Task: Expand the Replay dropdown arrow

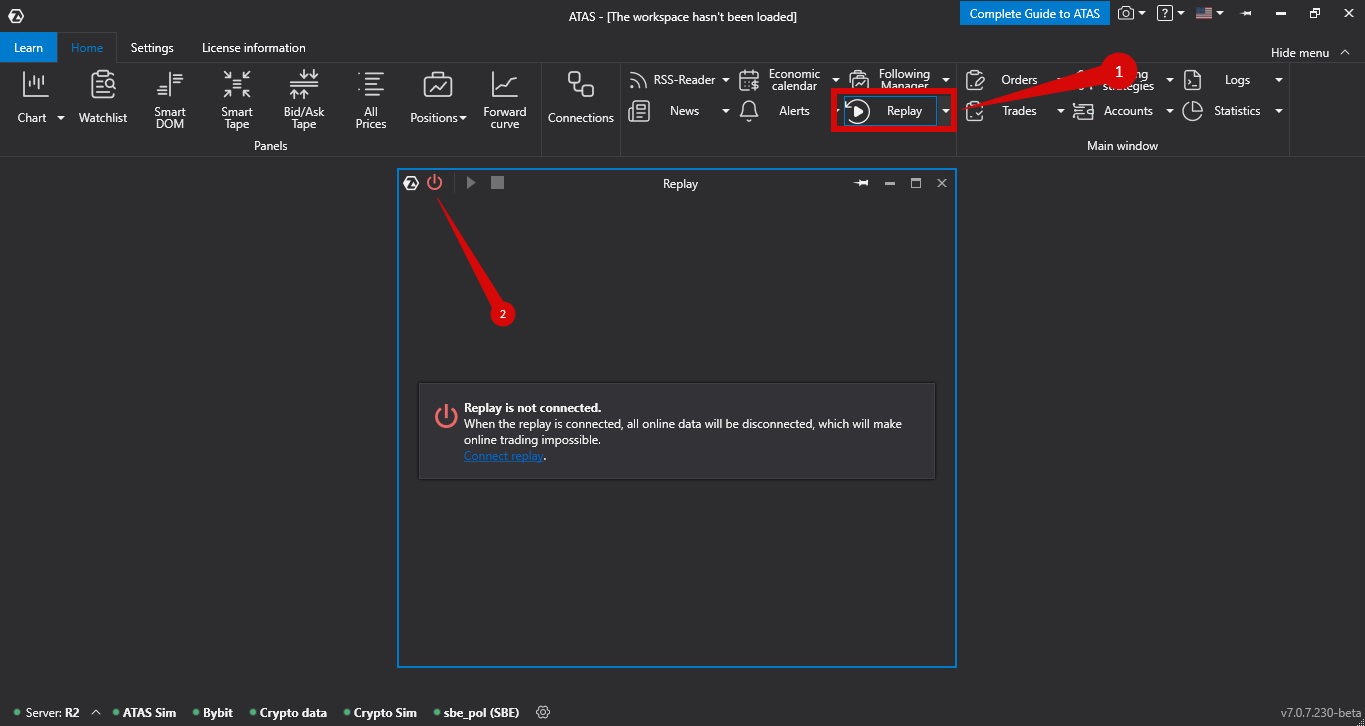Action: click(x=946, y=111)
